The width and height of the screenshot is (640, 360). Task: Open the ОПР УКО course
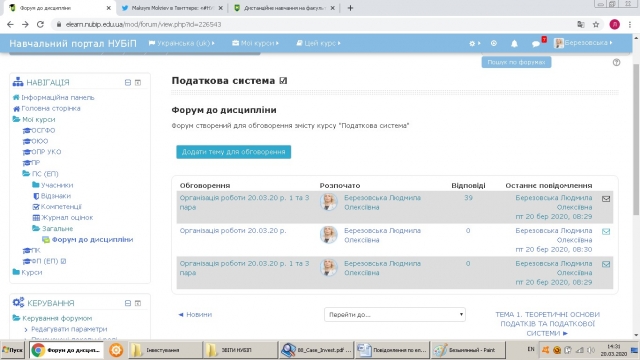click(46, 152)
